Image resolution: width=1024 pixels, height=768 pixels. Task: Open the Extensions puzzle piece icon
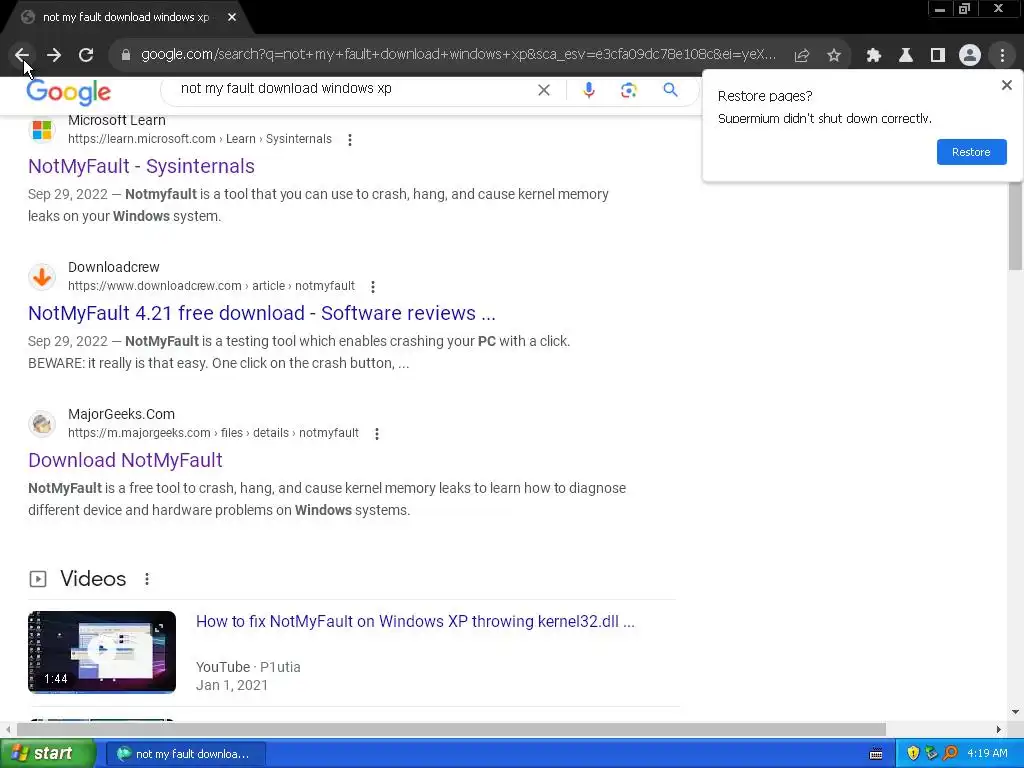tap(874, 56)
